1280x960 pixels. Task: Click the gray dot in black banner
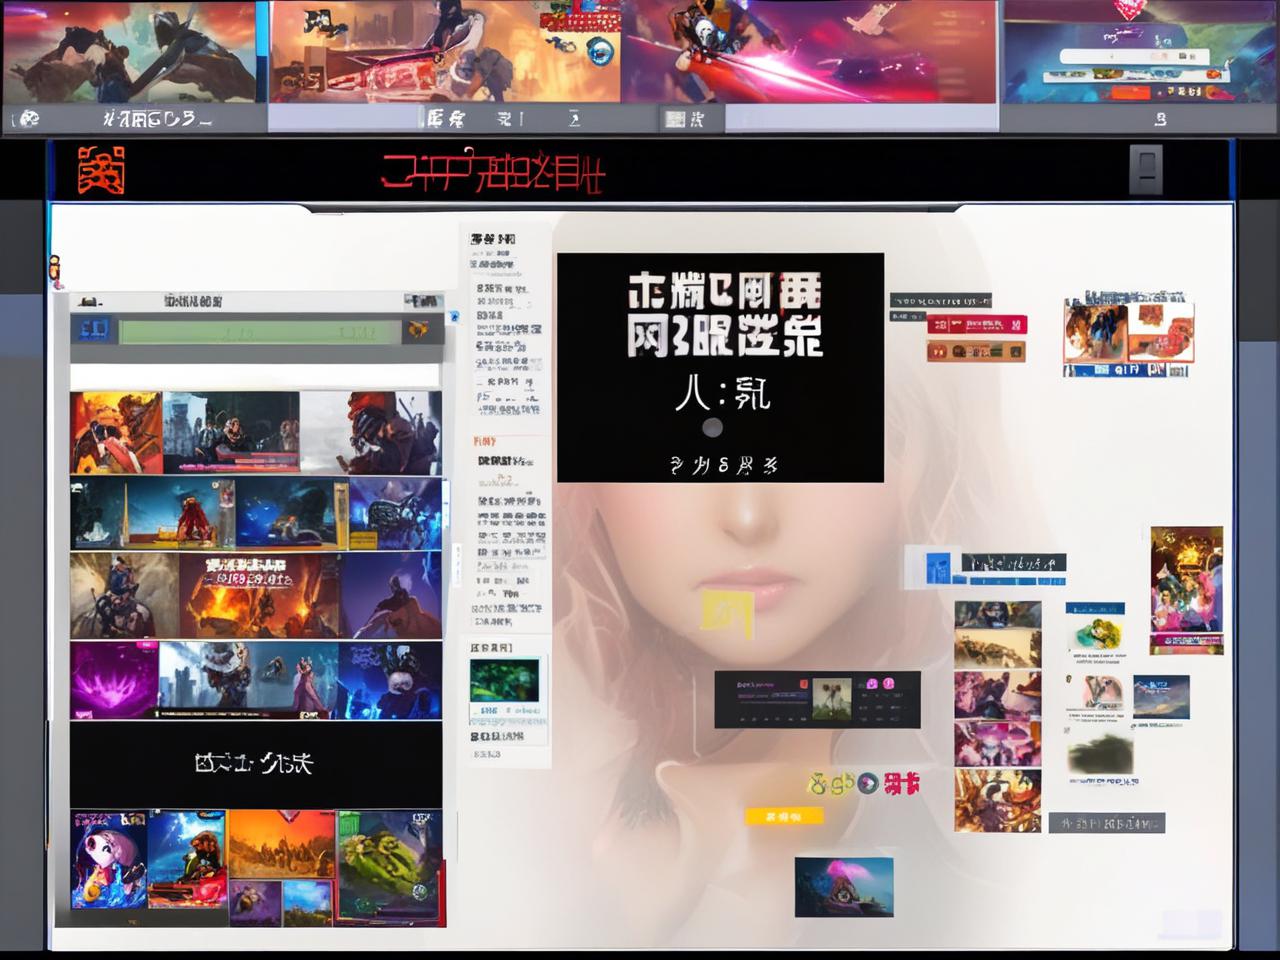coord(712,428)
